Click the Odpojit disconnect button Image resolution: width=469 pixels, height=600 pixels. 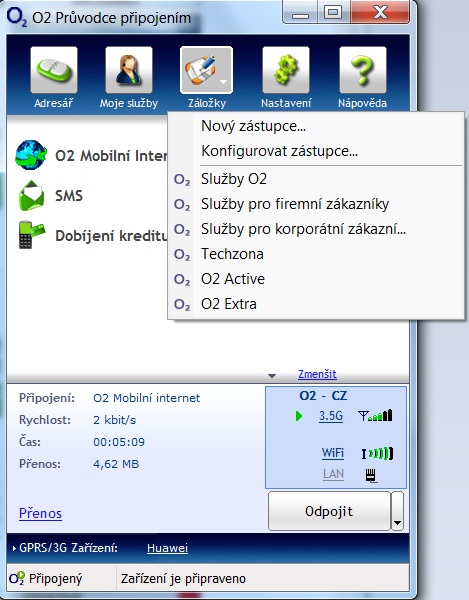[329, 511]
